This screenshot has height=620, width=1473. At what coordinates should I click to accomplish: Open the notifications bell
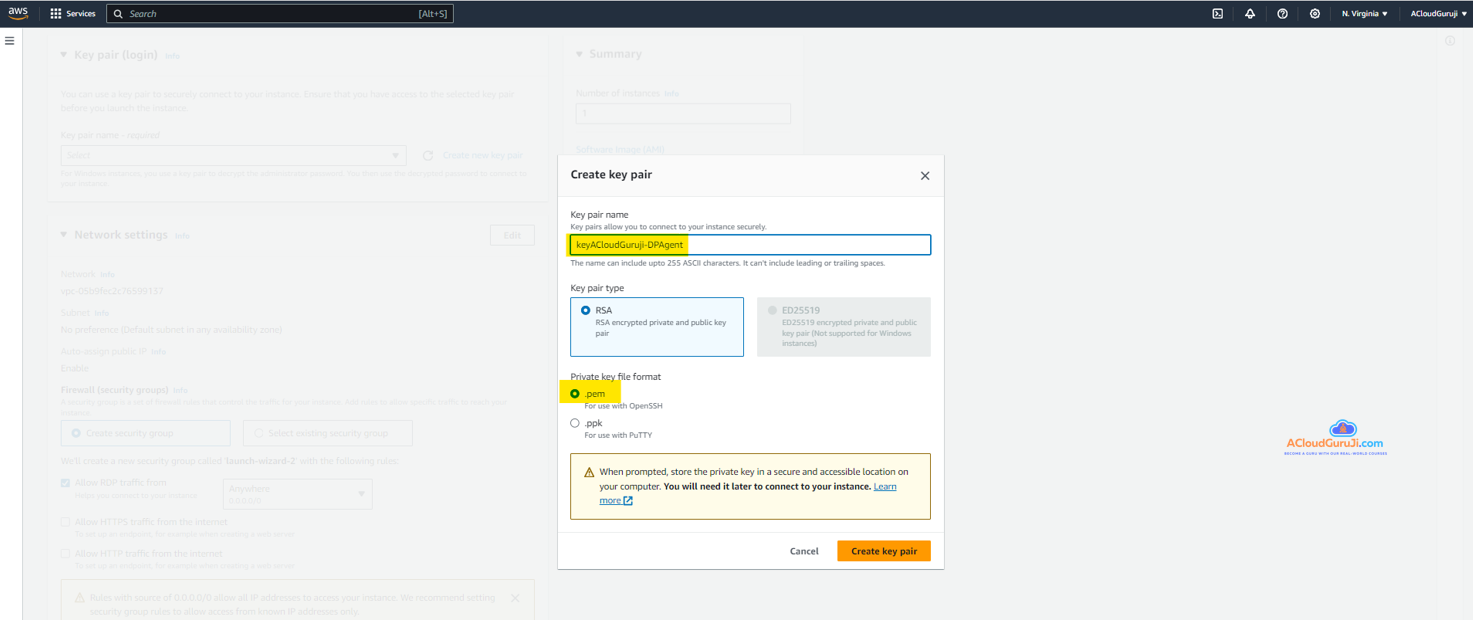tap(1250, 14)
